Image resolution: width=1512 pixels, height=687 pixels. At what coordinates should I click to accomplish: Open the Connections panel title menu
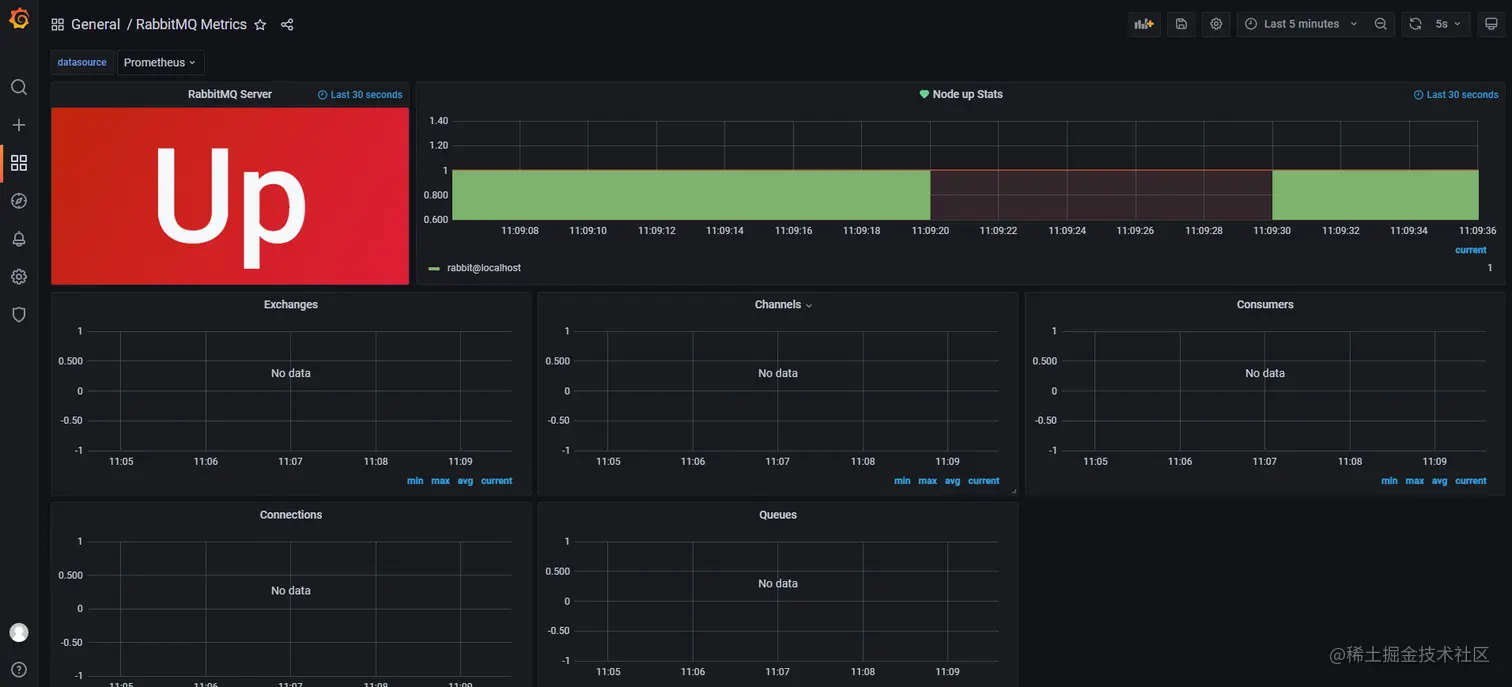click(291, 515)
